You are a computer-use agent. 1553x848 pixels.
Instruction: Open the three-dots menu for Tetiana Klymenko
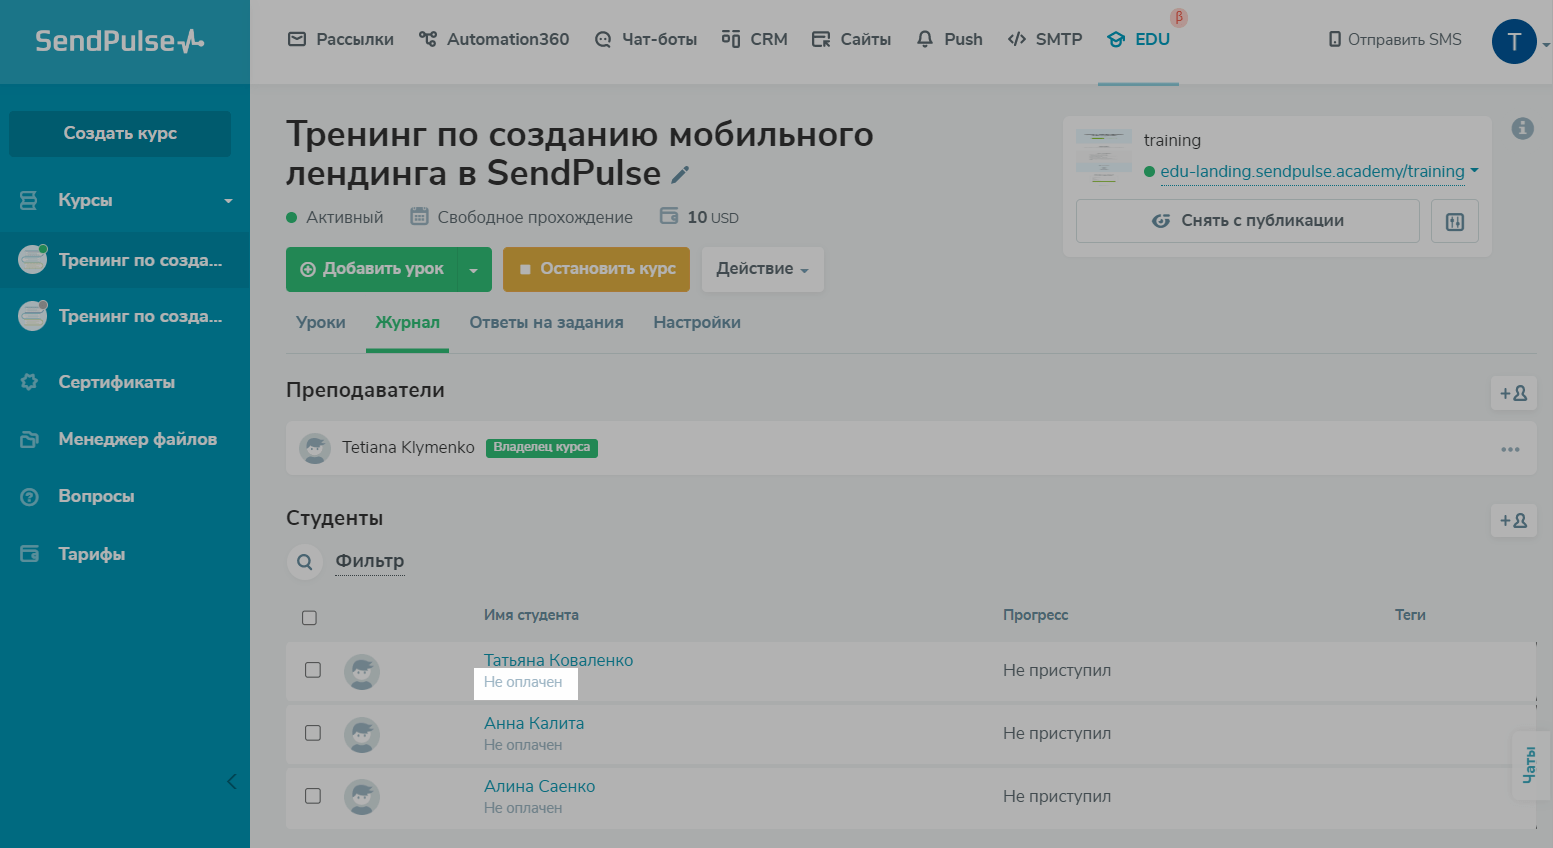tap(1510, 449)
